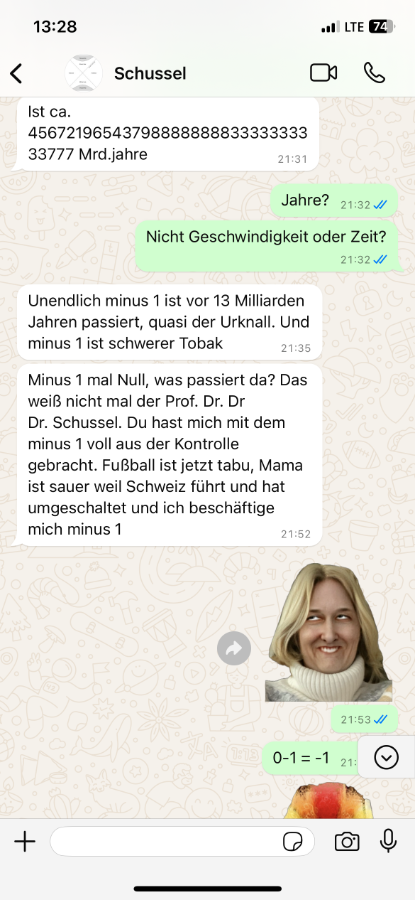
Task: Tap the microphone to record a voice message
Action: click(389, 841)
